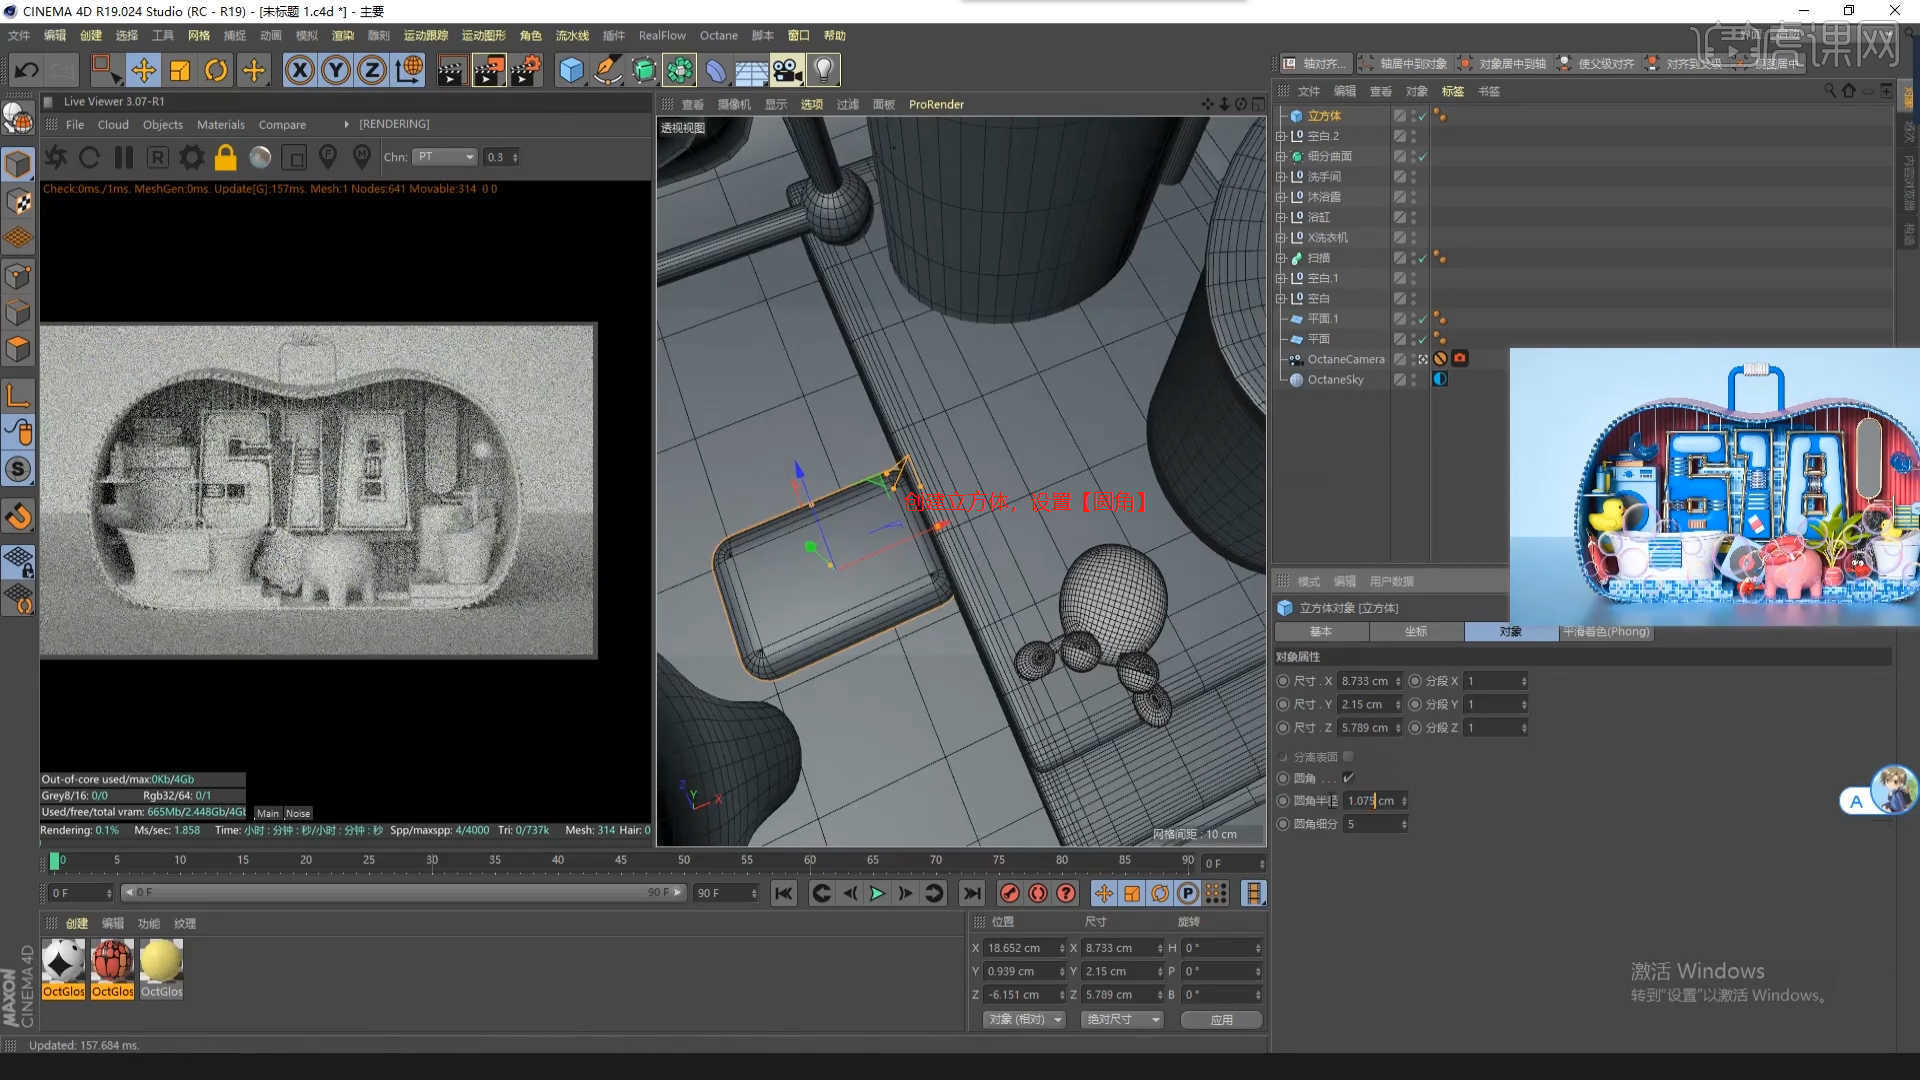
Task: Click the Camera object icon
Action: (787, 70)
